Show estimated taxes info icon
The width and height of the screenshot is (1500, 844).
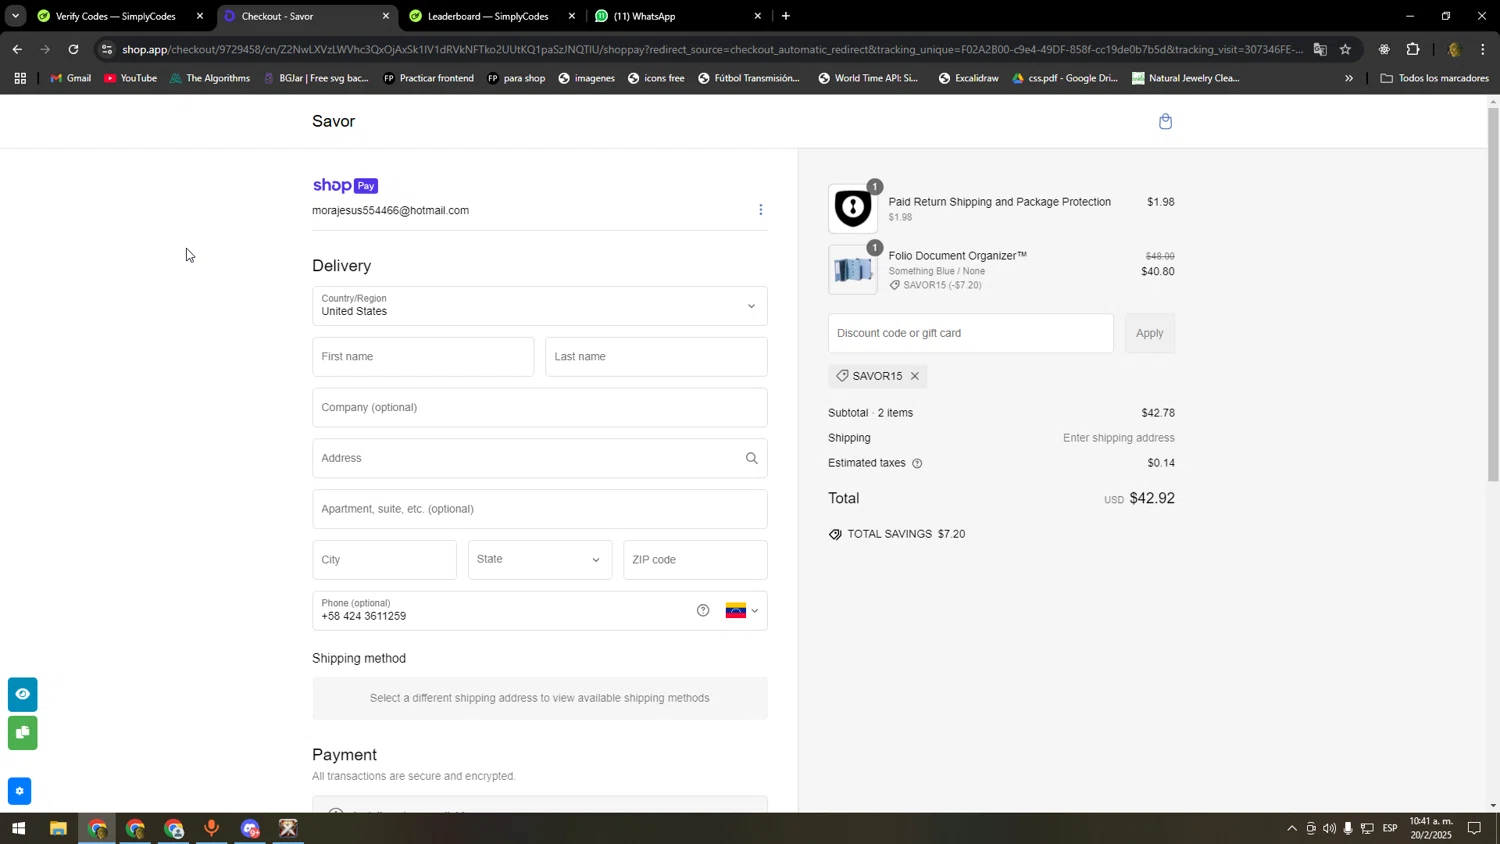click(x=917, y=463)
